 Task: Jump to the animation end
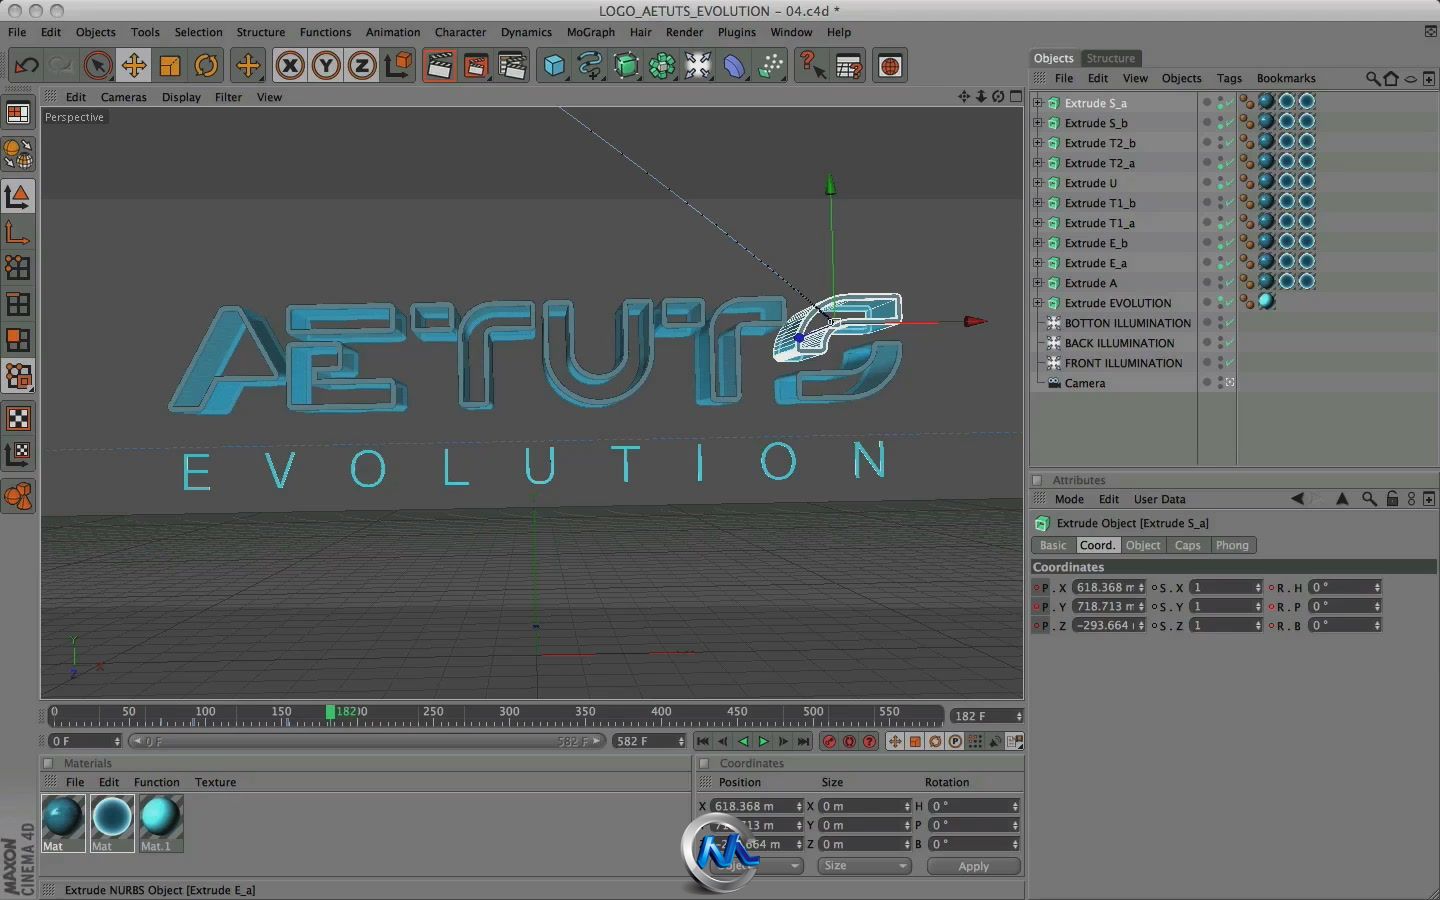(803, 741)
